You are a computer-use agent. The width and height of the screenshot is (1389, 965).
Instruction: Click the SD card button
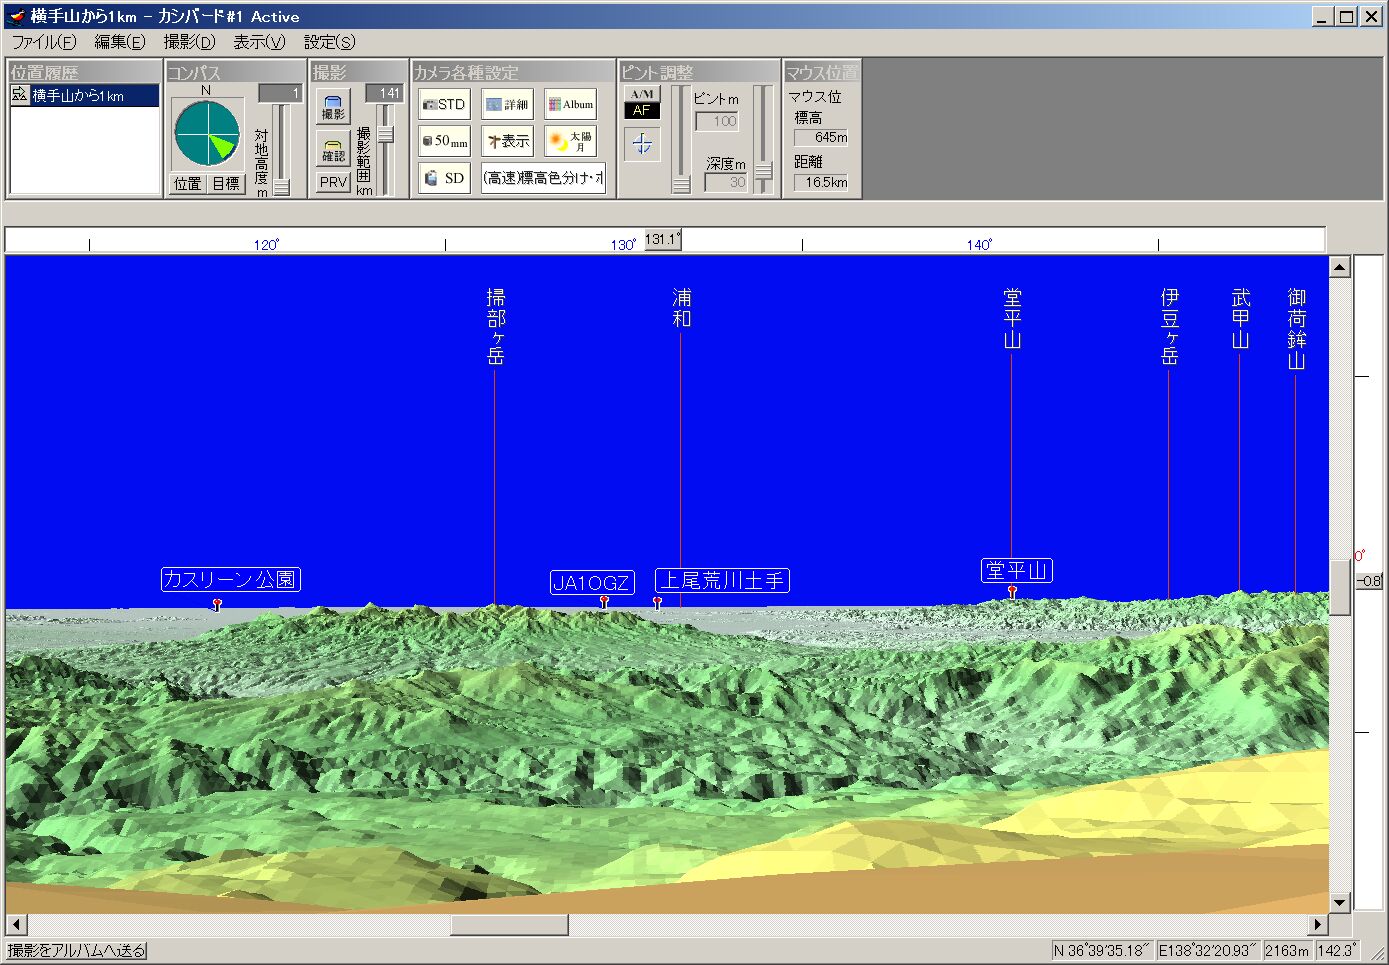tap(444, 178)
